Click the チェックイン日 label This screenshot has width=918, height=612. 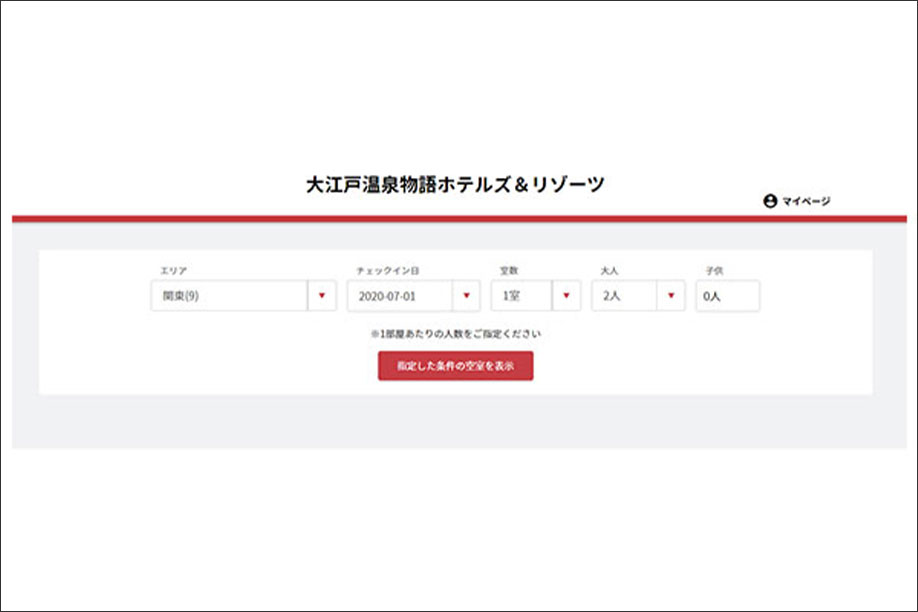tap(388, 271)
